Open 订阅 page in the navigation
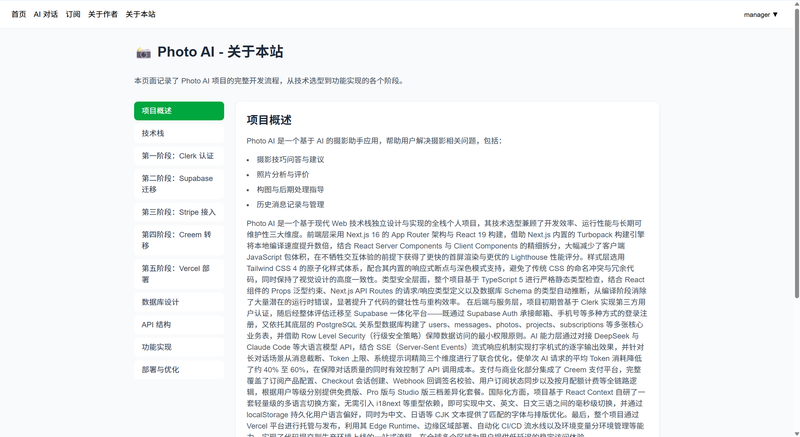The width and height of the screenshot is (800, 437). pyautogui.click(x=73, y=14)
